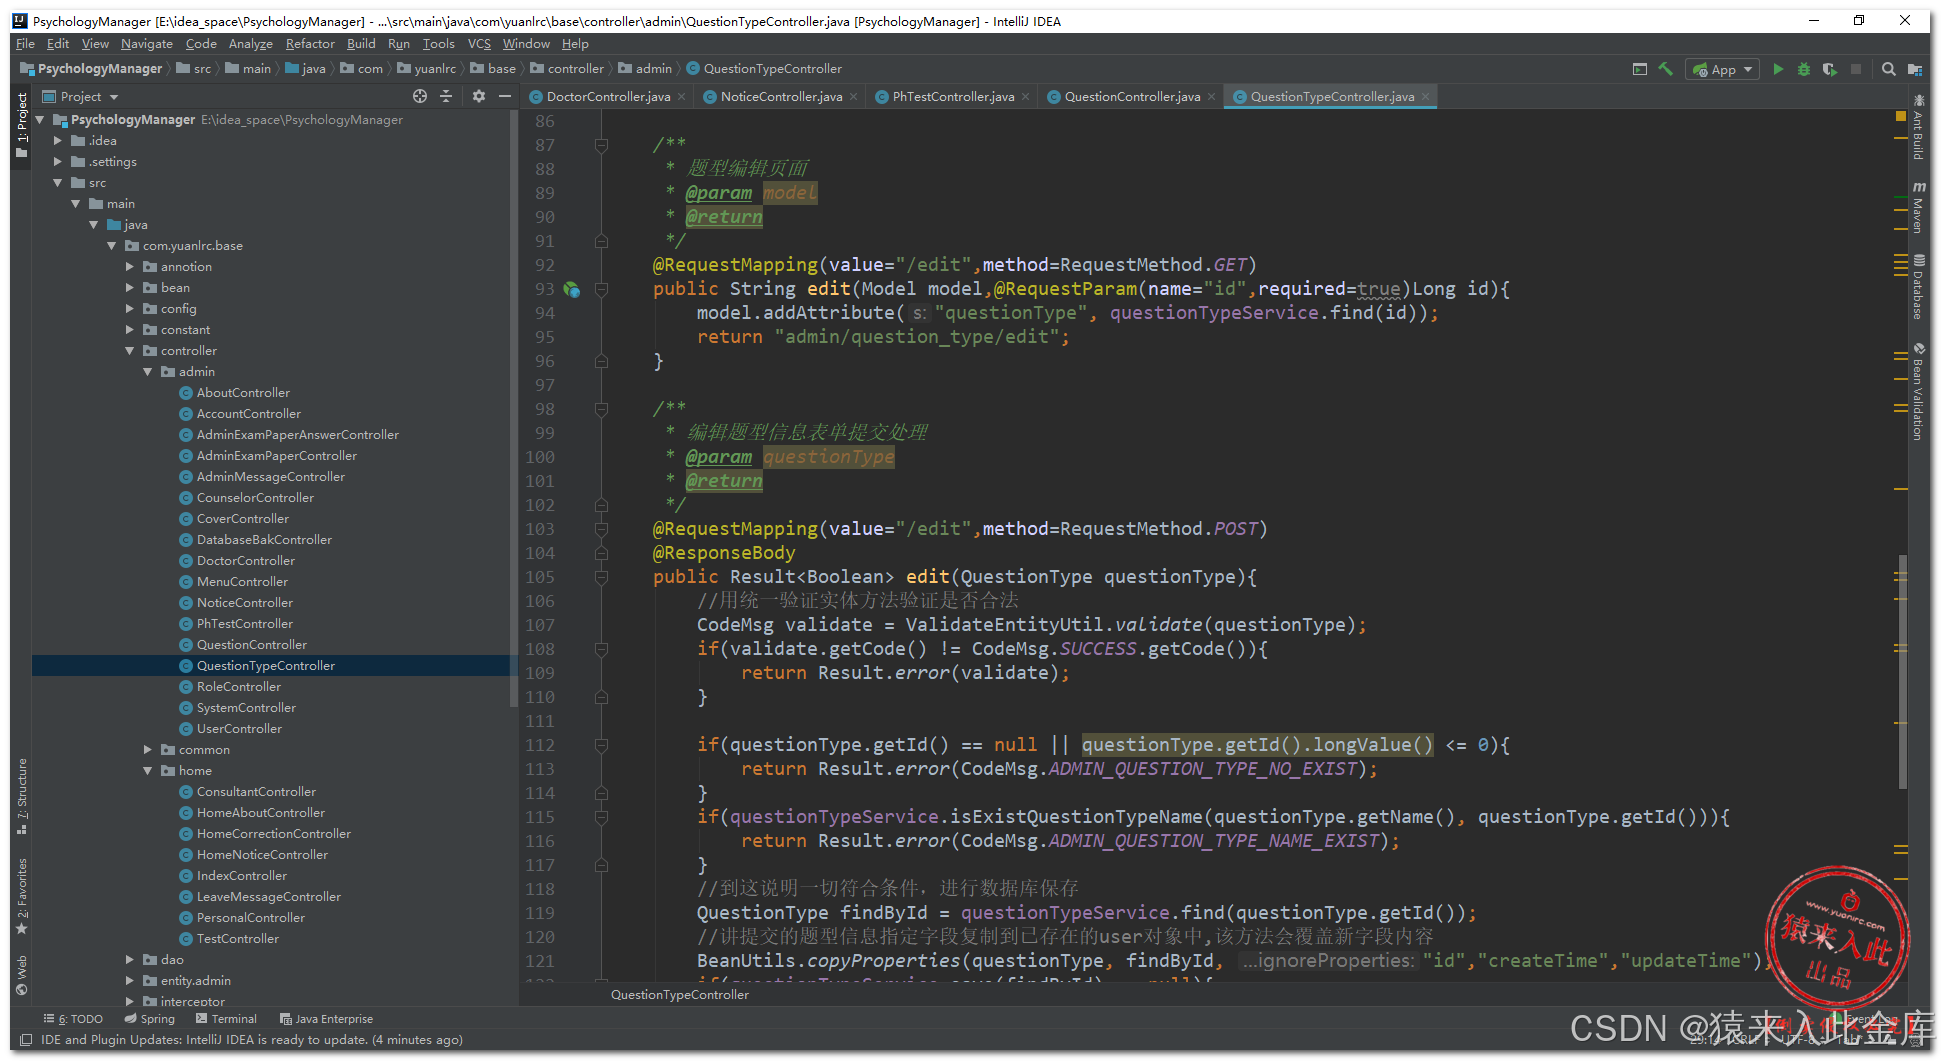Open the Java Enterprise tool window

pyautogui.click(x=327, y=1019)
